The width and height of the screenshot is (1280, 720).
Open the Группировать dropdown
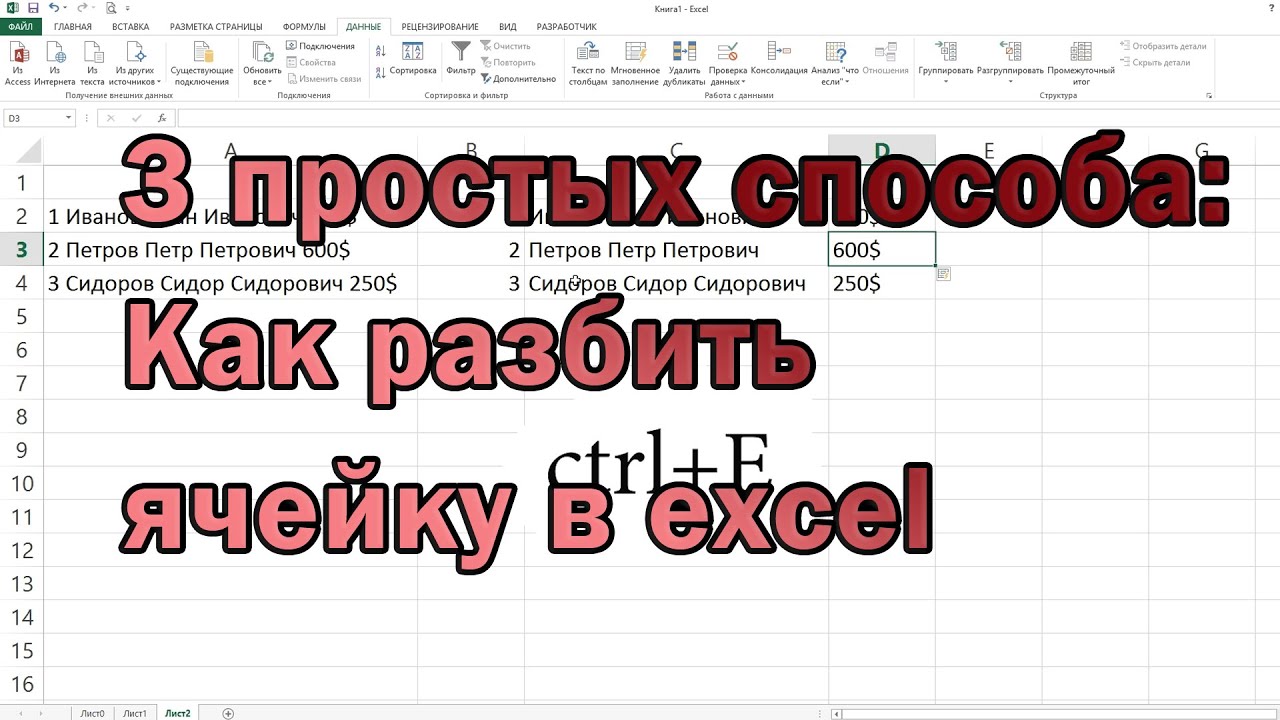pos(946,63)
